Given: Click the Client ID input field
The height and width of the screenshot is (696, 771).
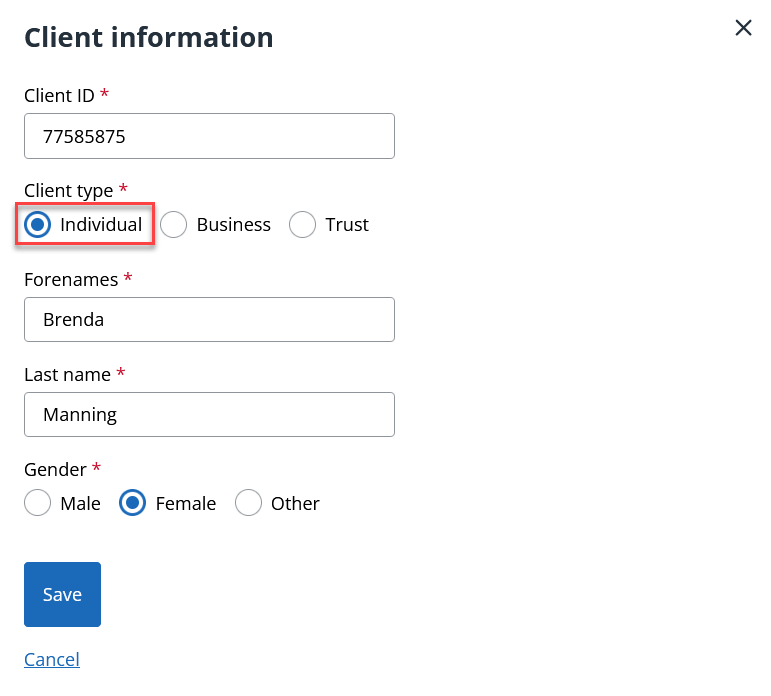Looking at the screenshot, I should click(x=209, y=136).
